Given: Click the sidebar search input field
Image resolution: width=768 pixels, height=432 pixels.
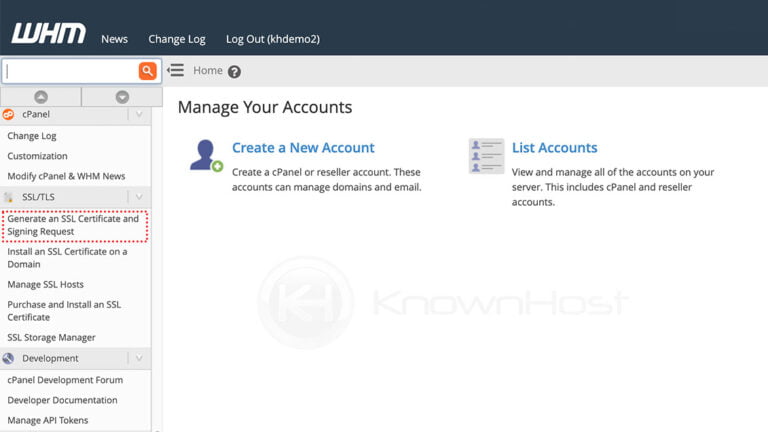Looking at the screenshot, I should [70, 71].
